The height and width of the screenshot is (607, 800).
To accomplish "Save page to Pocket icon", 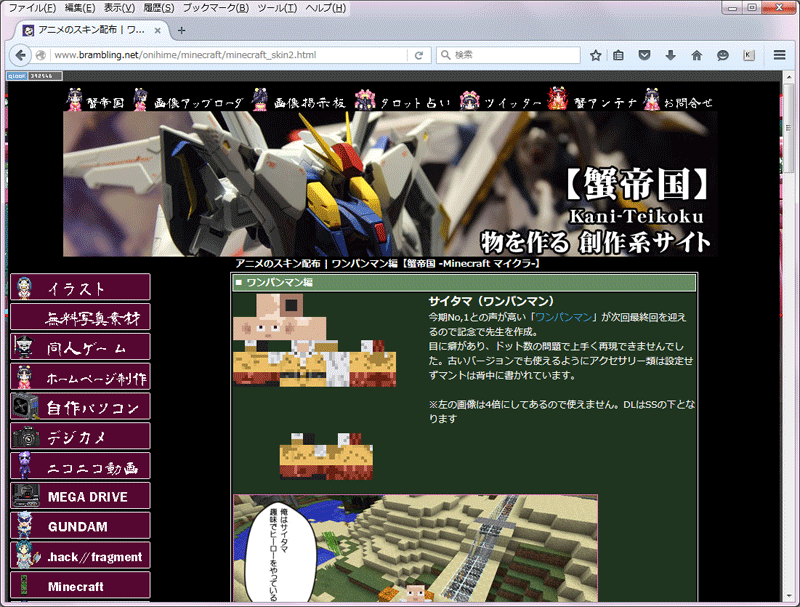I will pyautogui.click(x=644, y=55).
